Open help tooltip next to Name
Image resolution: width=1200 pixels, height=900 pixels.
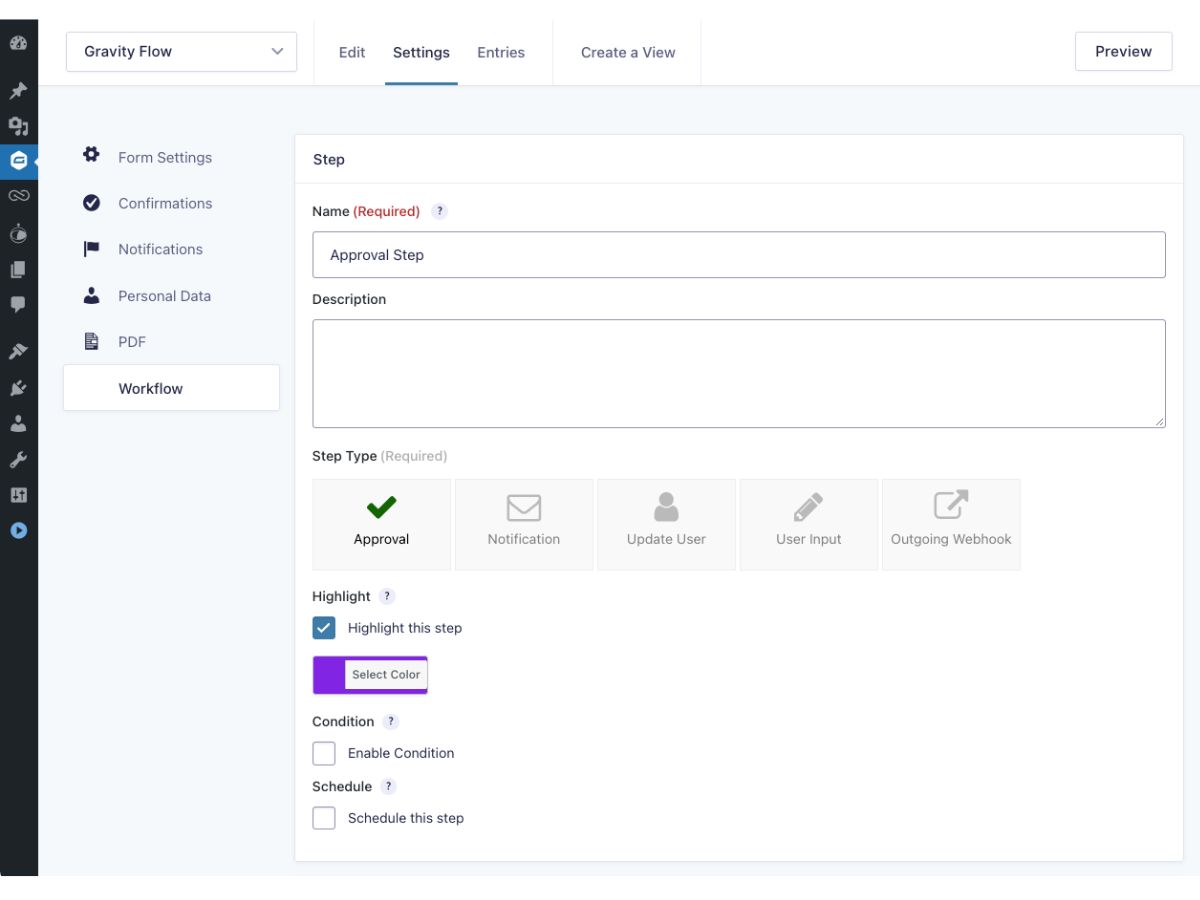(439, 211)
